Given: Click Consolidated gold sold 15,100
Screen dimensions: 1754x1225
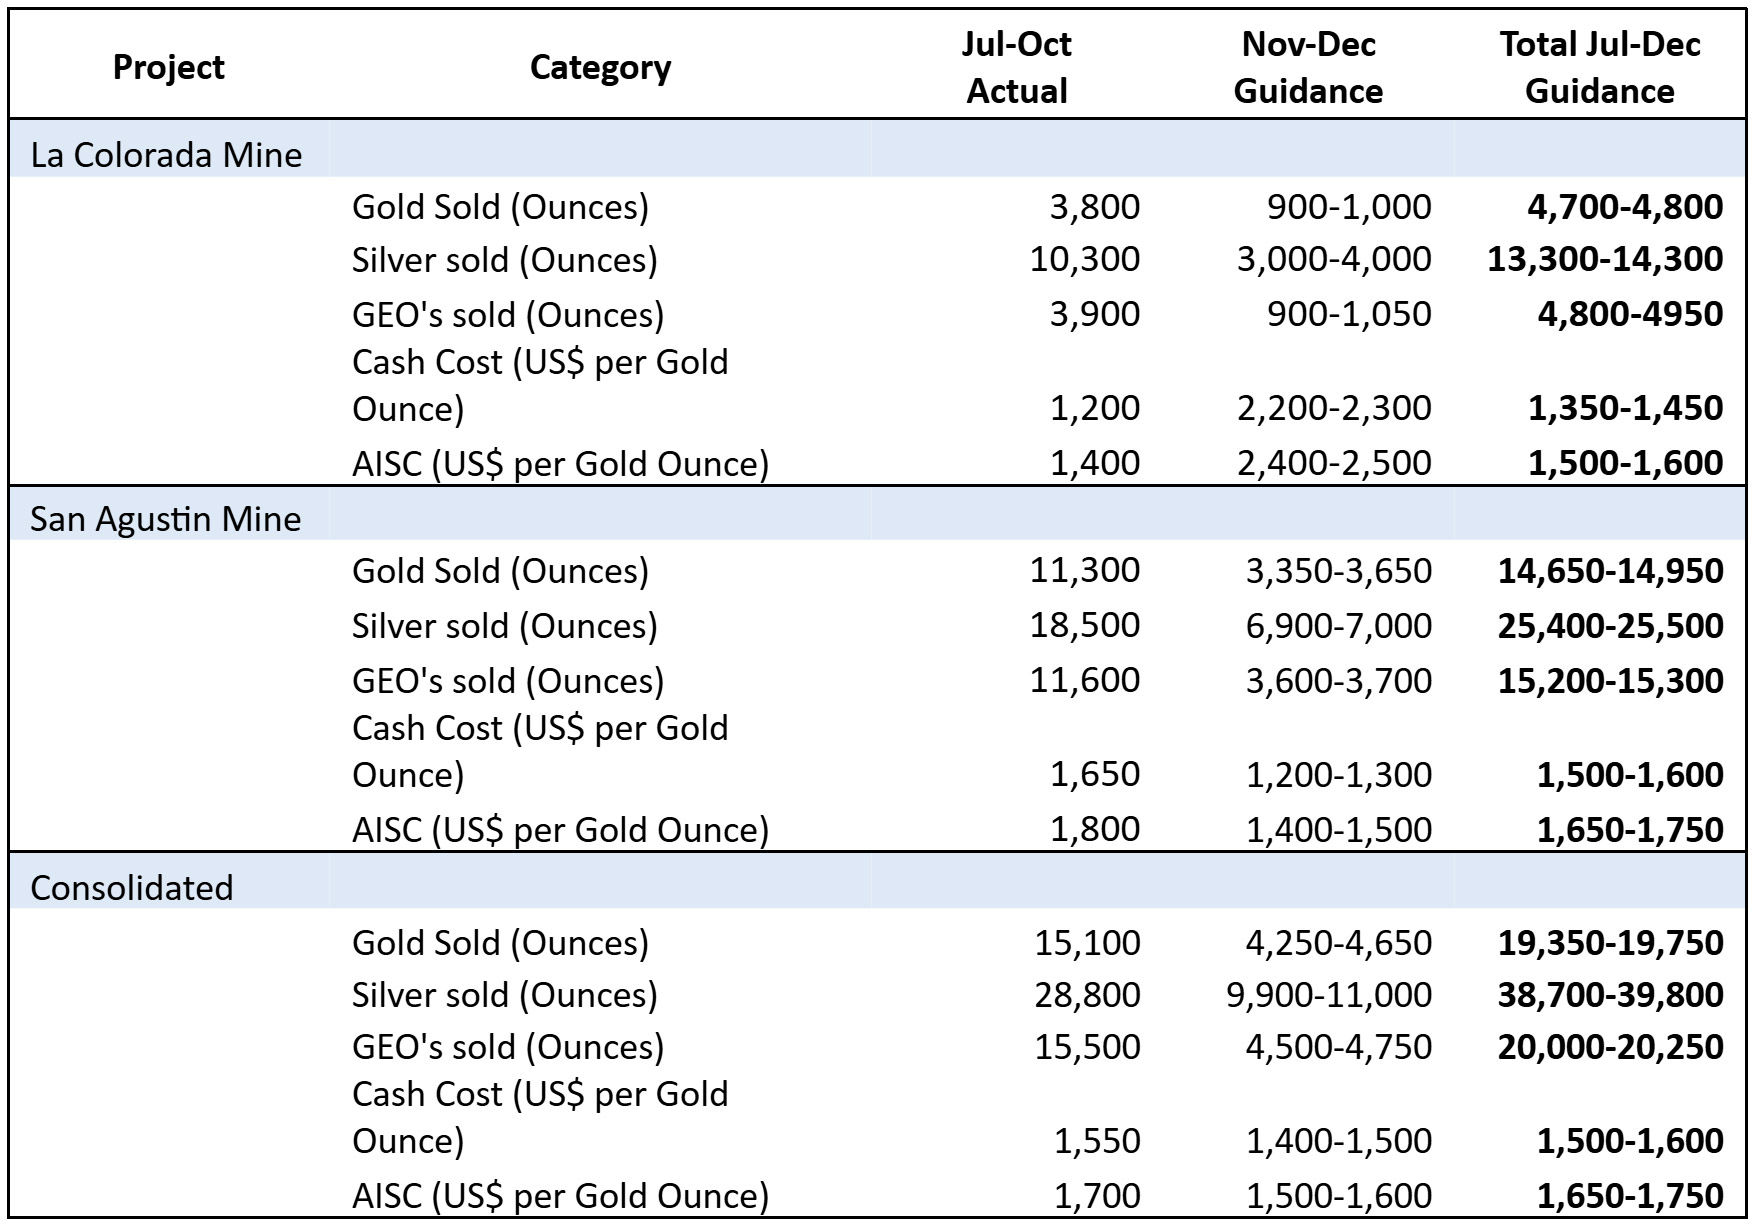Looking at the screenshot, I should (x=1087, y=942).
